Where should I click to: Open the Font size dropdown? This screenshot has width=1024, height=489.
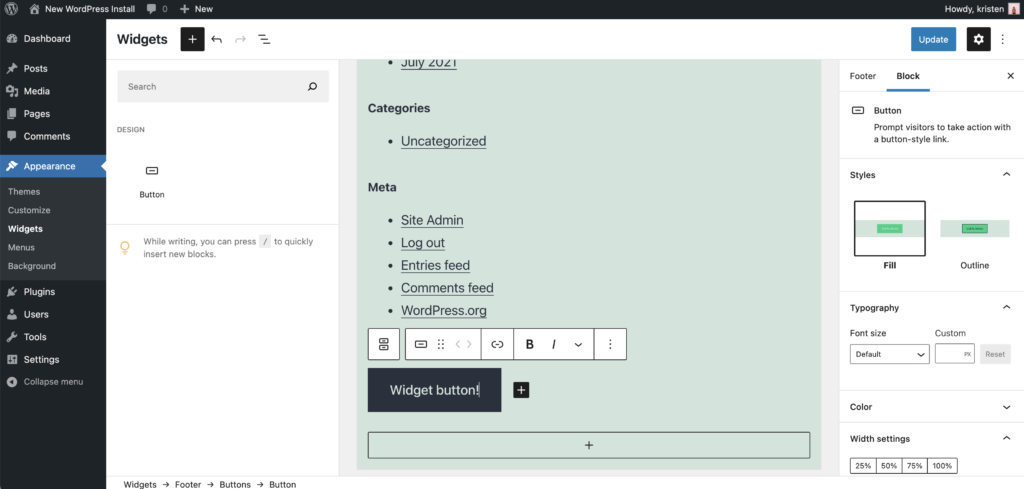(889, 354)
